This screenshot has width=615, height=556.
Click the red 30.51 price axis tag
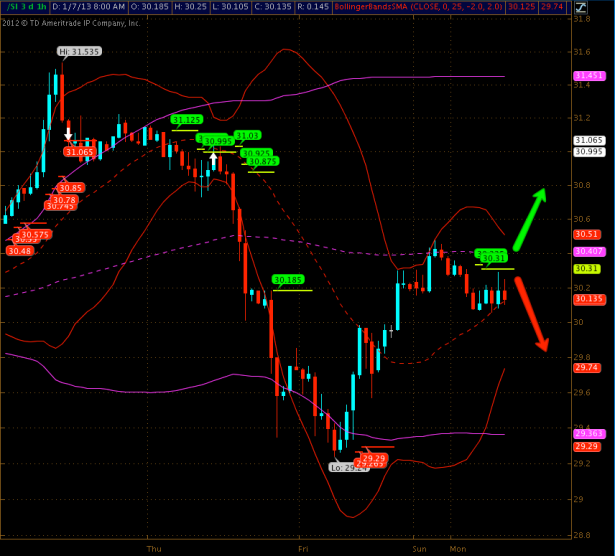pos(585,234)
